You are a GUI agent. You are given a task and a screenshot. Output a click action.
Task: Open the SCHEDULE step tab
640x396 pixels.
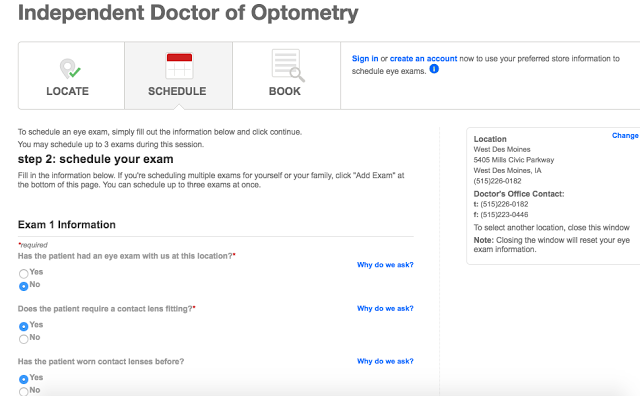pos(179,76)
